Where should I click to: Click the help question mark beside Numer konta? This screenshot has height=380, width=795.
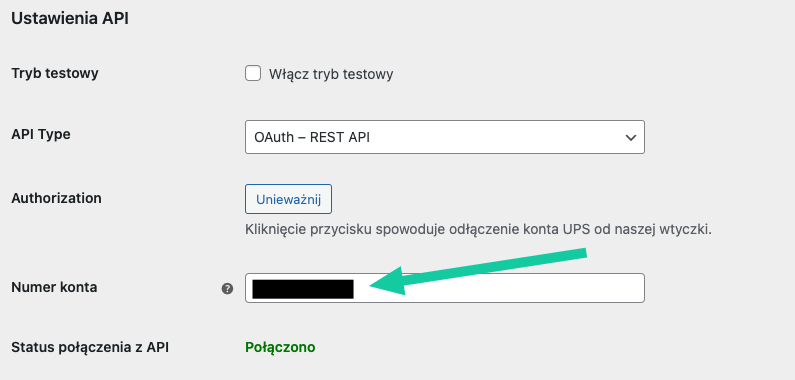[x=227, y=289]
